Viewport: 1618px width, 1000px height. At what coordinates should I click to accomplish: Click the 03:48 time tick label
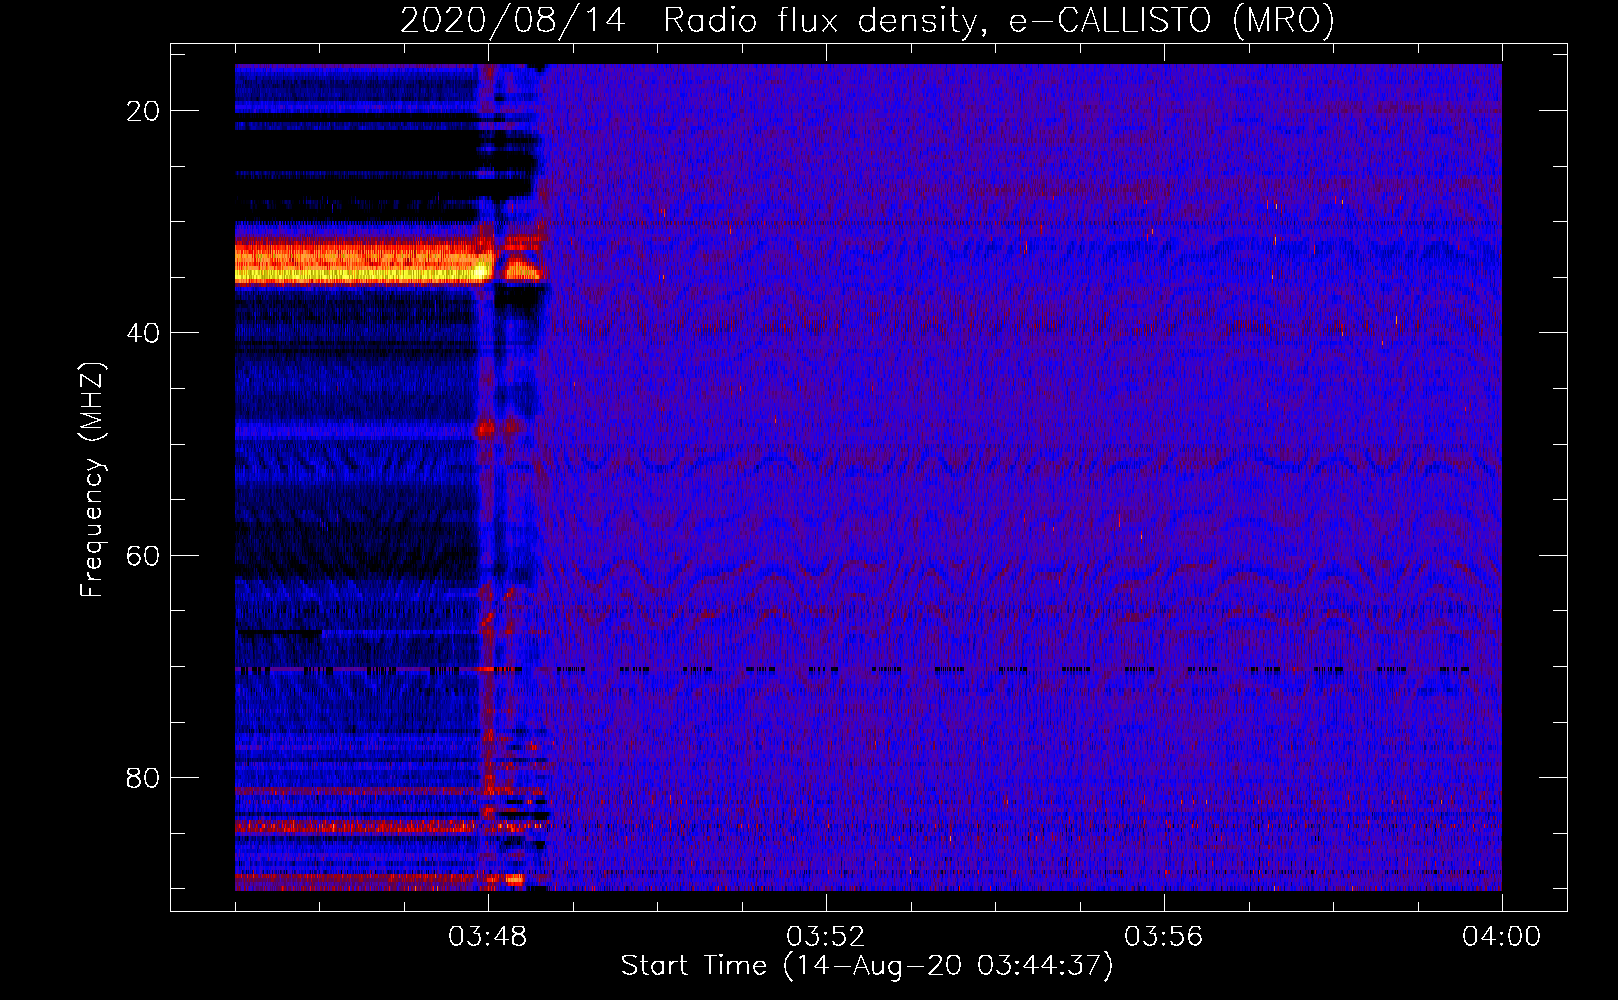coord(488,937)
